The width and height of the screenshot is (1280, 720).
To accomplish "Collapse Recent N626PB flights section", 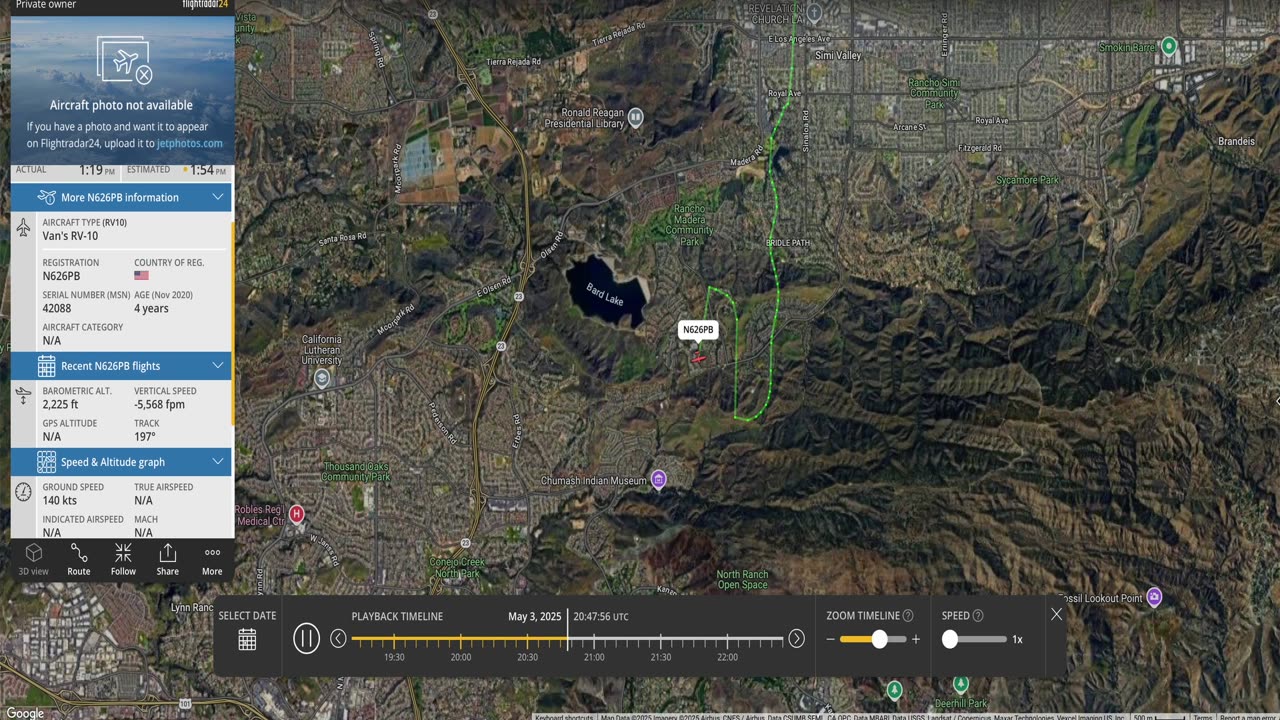I will pos(121,365).
